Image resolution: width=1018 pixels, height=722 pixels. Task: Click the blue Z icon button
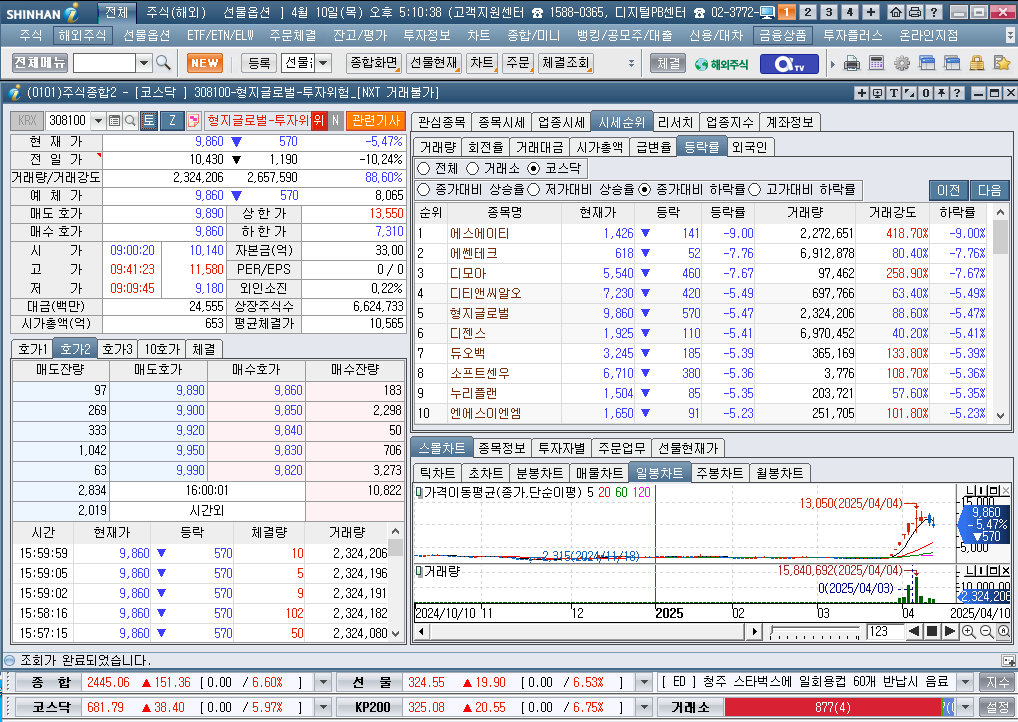[172, 120]
